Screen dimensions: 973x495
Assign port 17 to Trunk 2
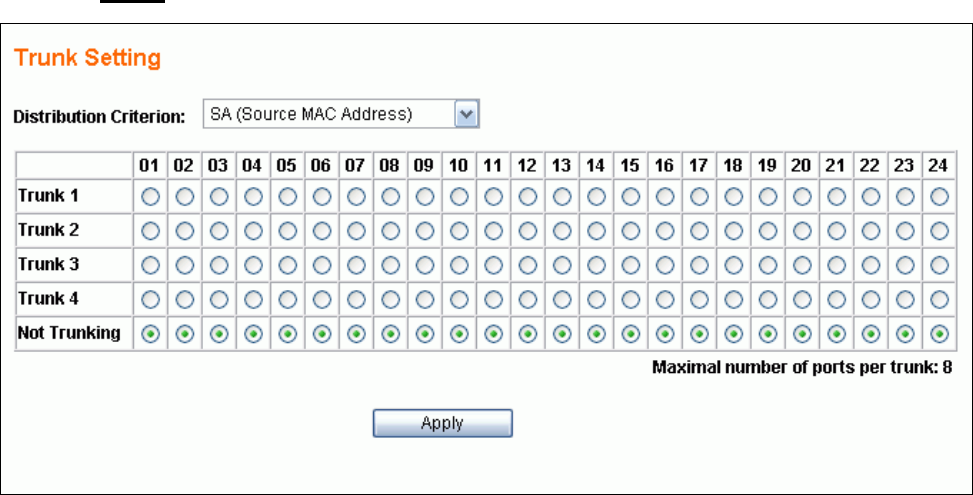pyautogui.click(x=699, y=231)
